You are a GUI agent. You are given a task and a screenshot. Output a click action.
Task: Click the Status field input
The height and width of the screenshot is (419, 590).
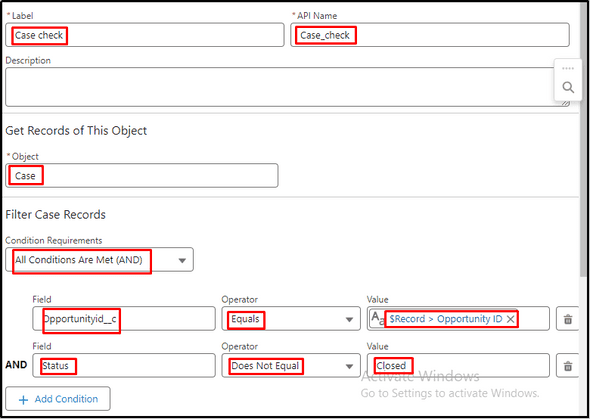124,366
